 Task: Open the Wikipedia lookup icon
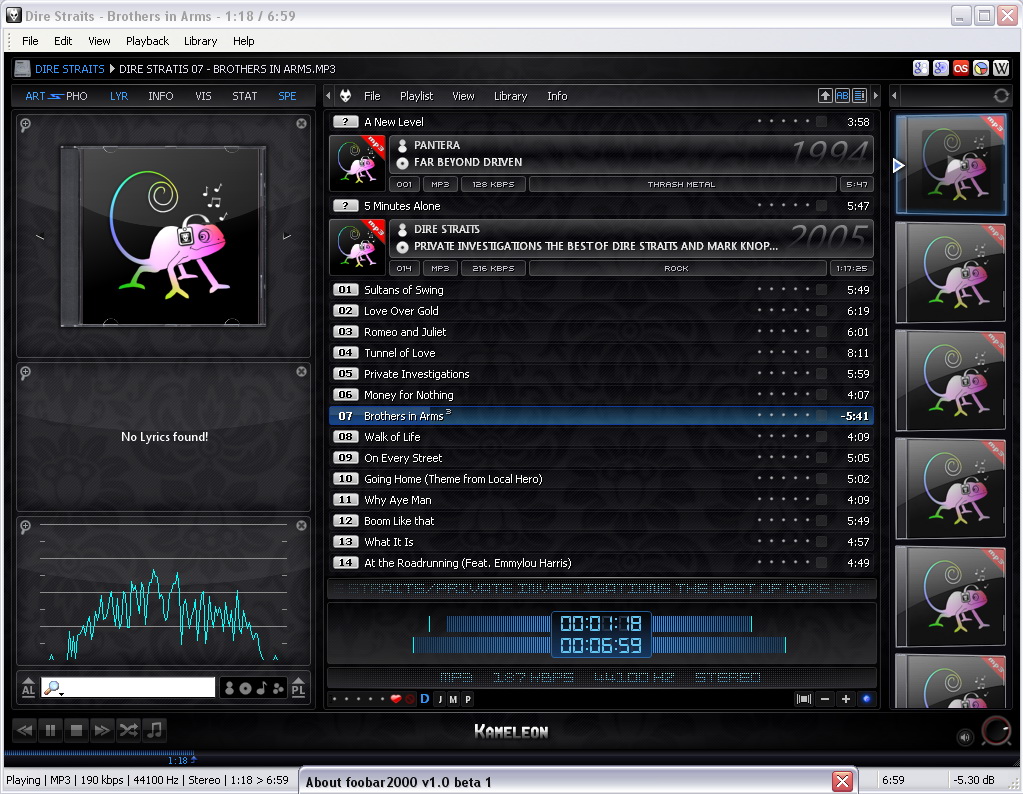(x=1001, y=68)
